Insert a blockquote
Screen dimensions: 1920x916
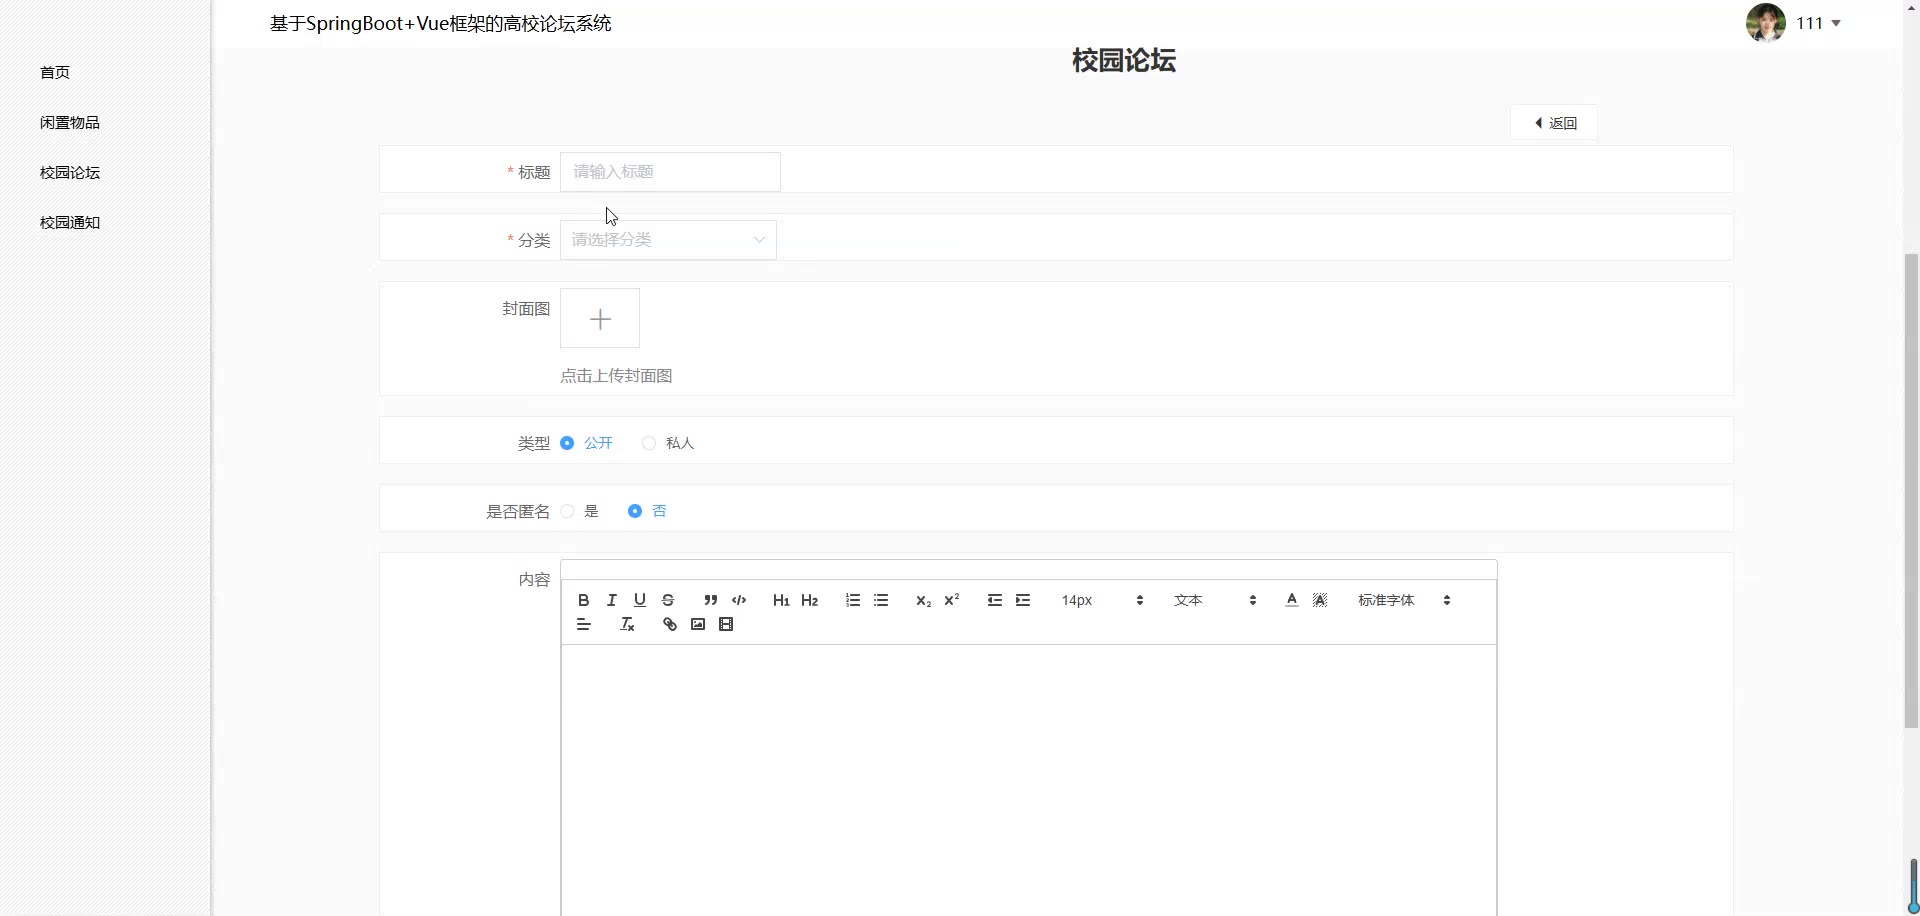tap(711, 600)
